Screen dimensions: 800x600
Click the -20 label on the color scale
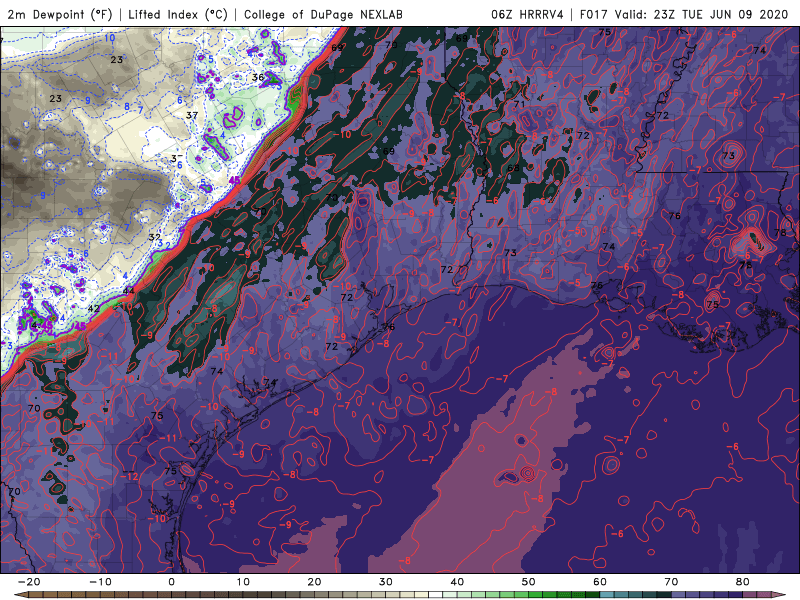click(29, 582)
